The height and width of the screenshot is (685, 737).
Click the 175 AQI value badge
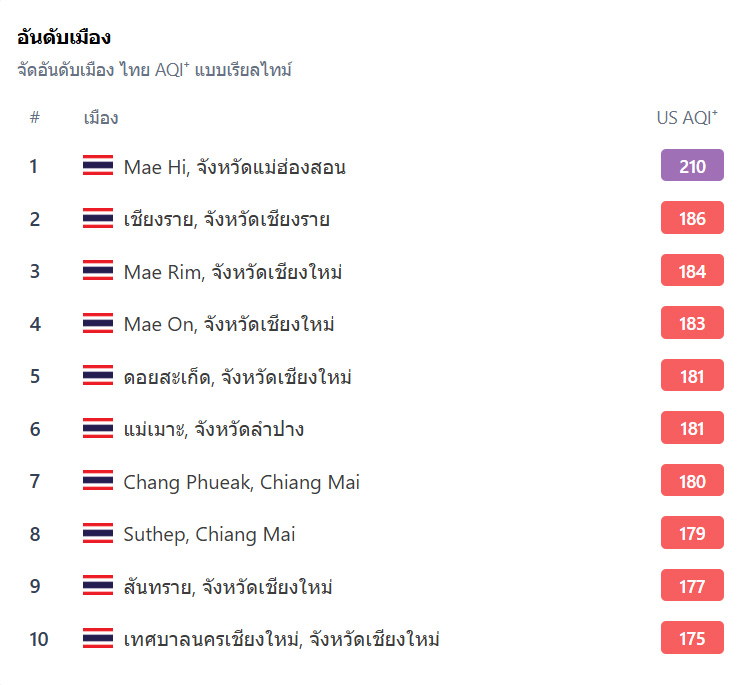pyautogui.click(x=692, y=638)
